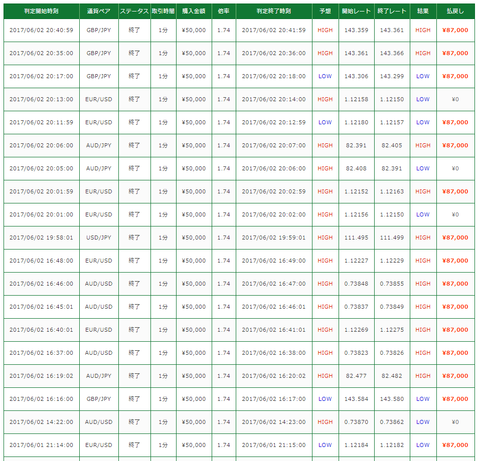Click the 開始レート column header
This screenshot has width=480, height=461.
pyautogui.click(x=356, y=11)
